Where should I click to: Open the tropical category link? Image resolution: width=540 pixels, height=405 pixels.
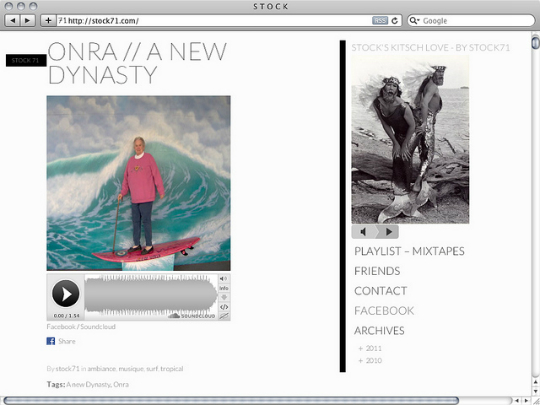[x=172, y=368]
